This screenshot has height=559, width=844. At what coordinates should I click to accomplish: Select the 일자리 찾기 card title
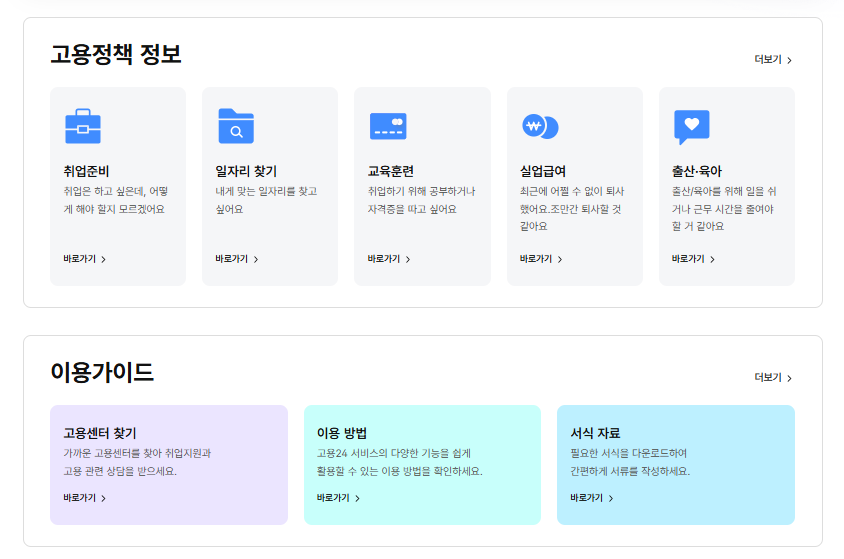click(246, 171)
